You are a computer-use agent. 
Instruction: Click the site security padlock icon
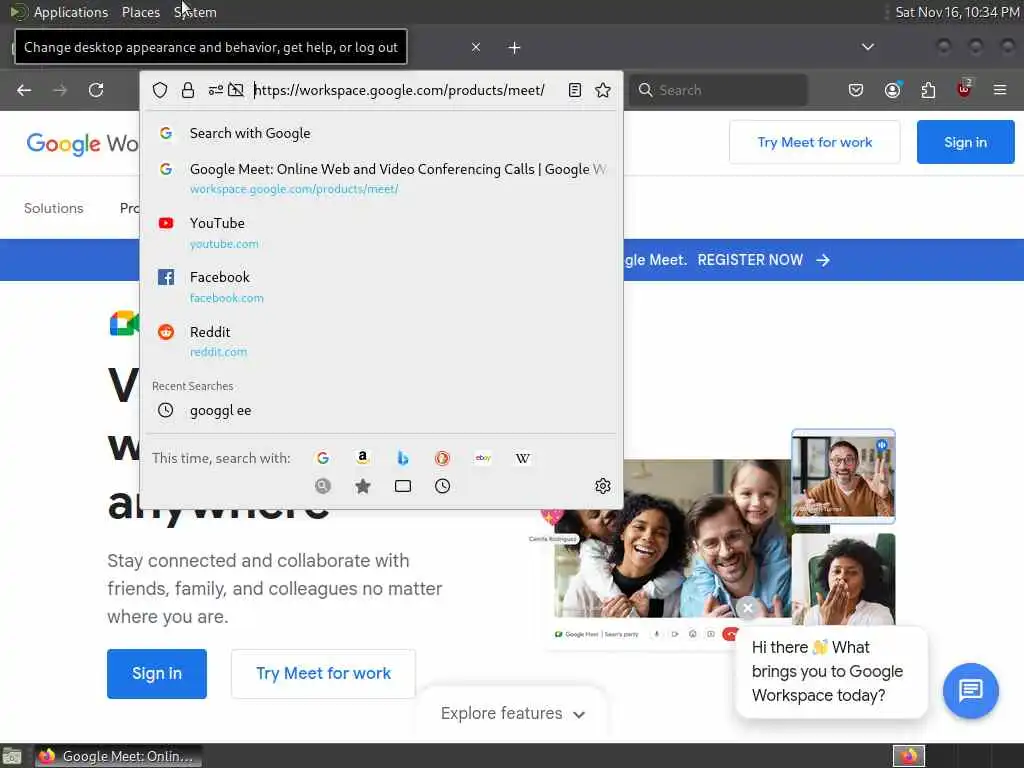coord(188,90)
